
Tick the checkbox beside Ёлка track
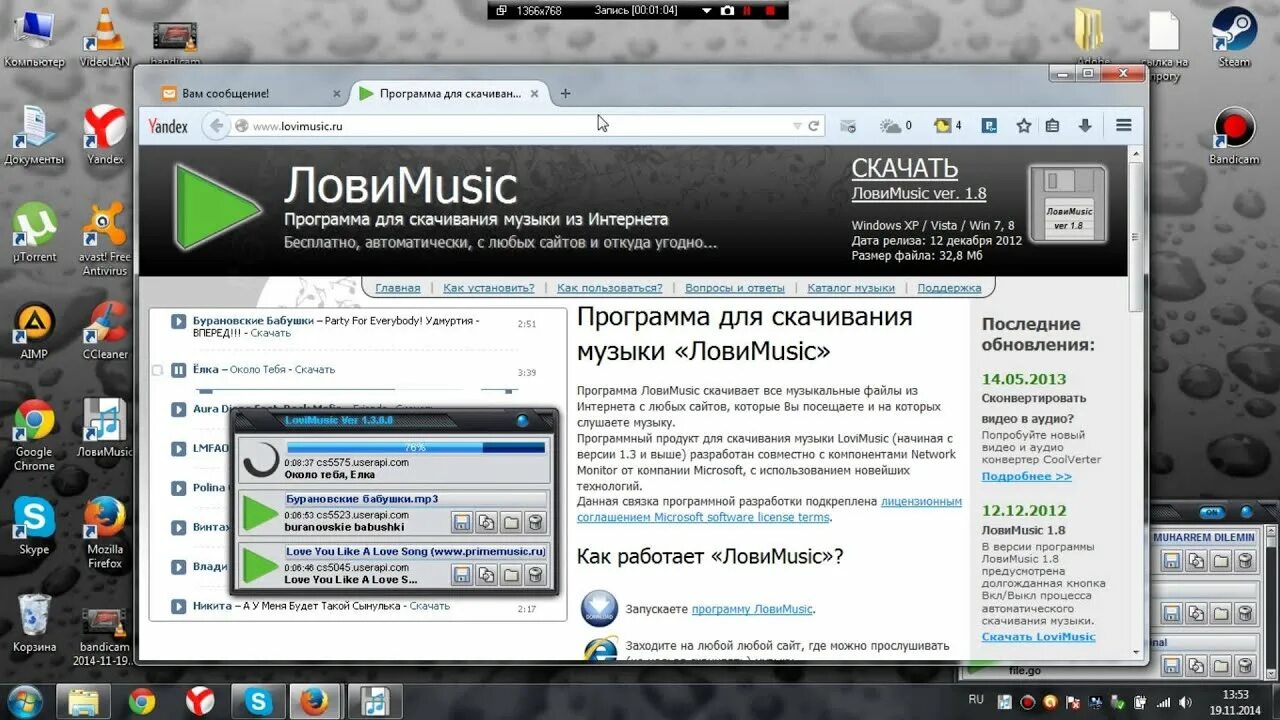coord(157,370)
